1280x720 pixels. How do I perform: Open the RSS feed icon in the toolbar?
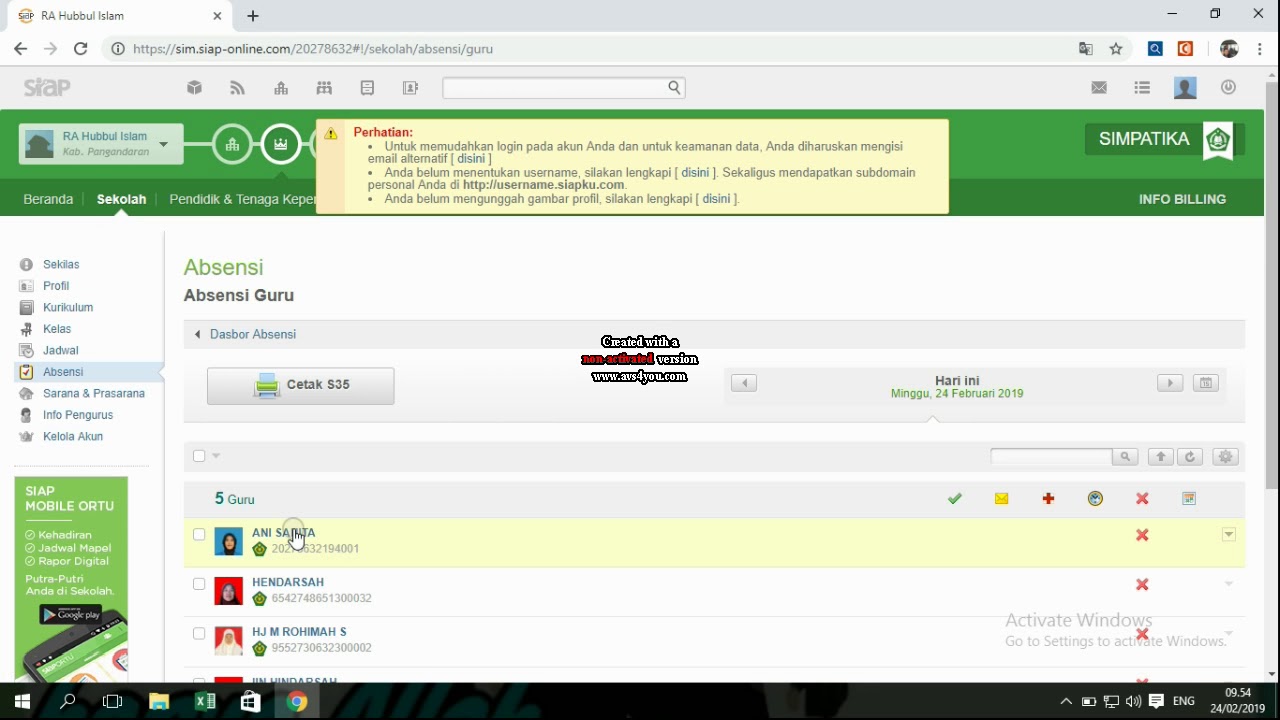pyautogui.click(x=237, y=88)
